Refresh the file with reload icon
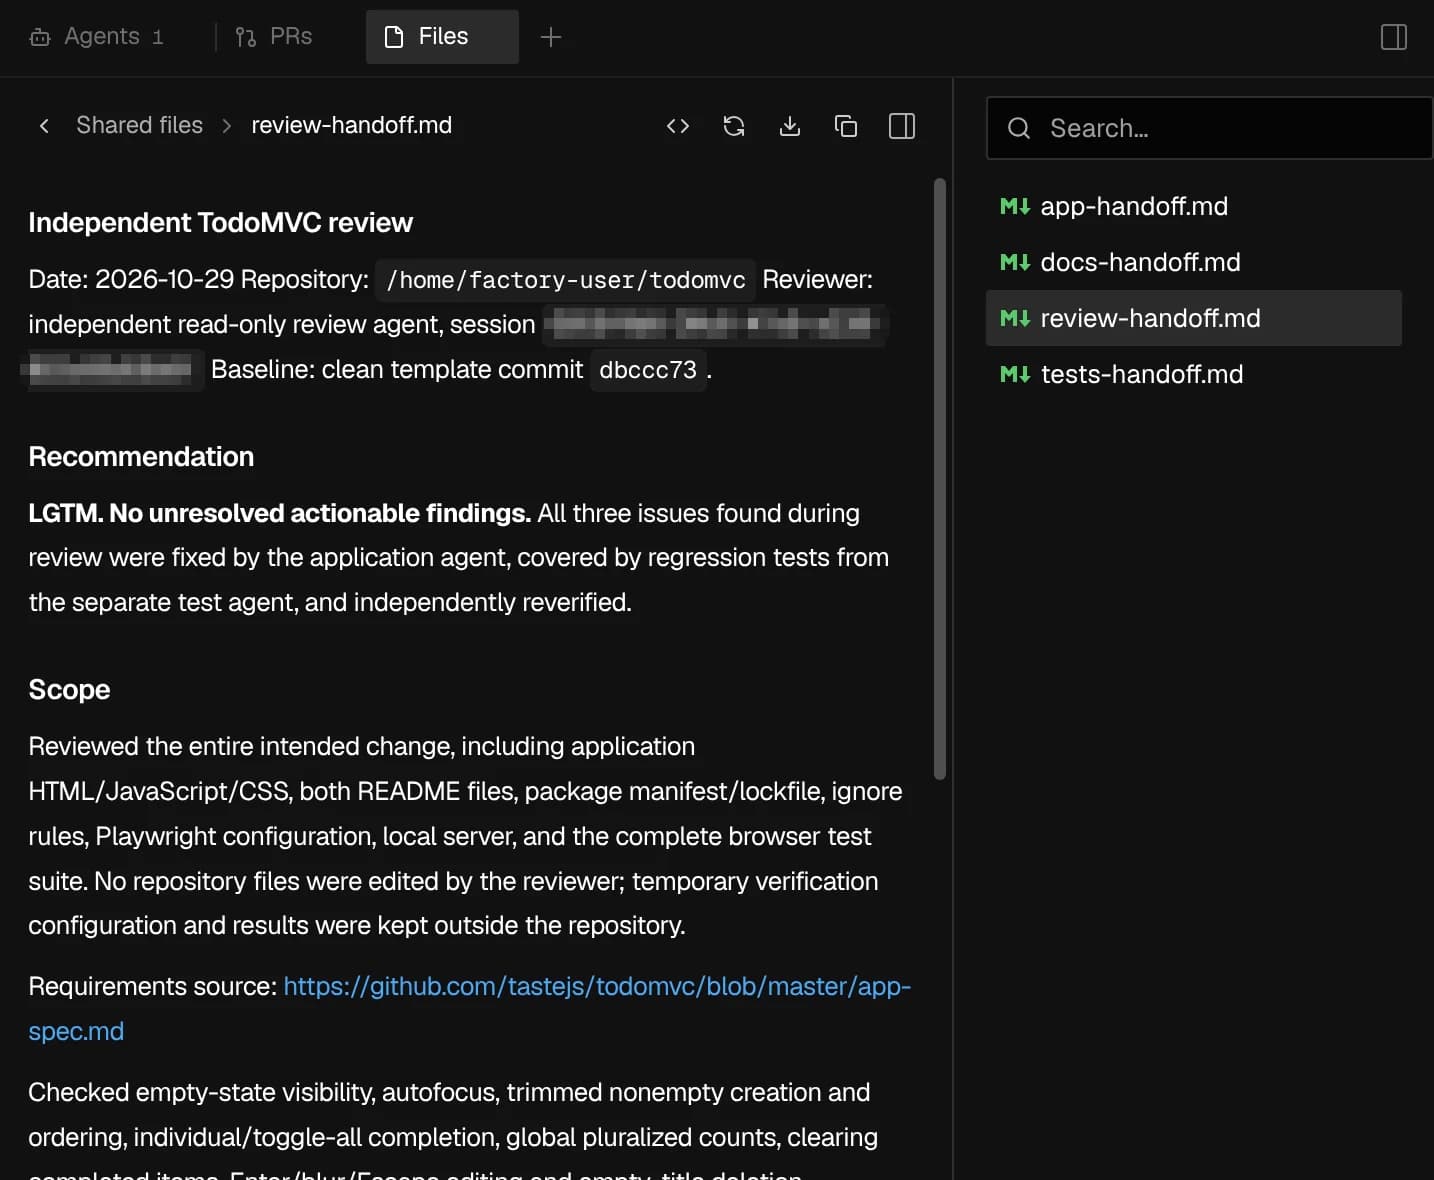The width and height of the screenshot is (1434, 1180). tap(734, 126)
